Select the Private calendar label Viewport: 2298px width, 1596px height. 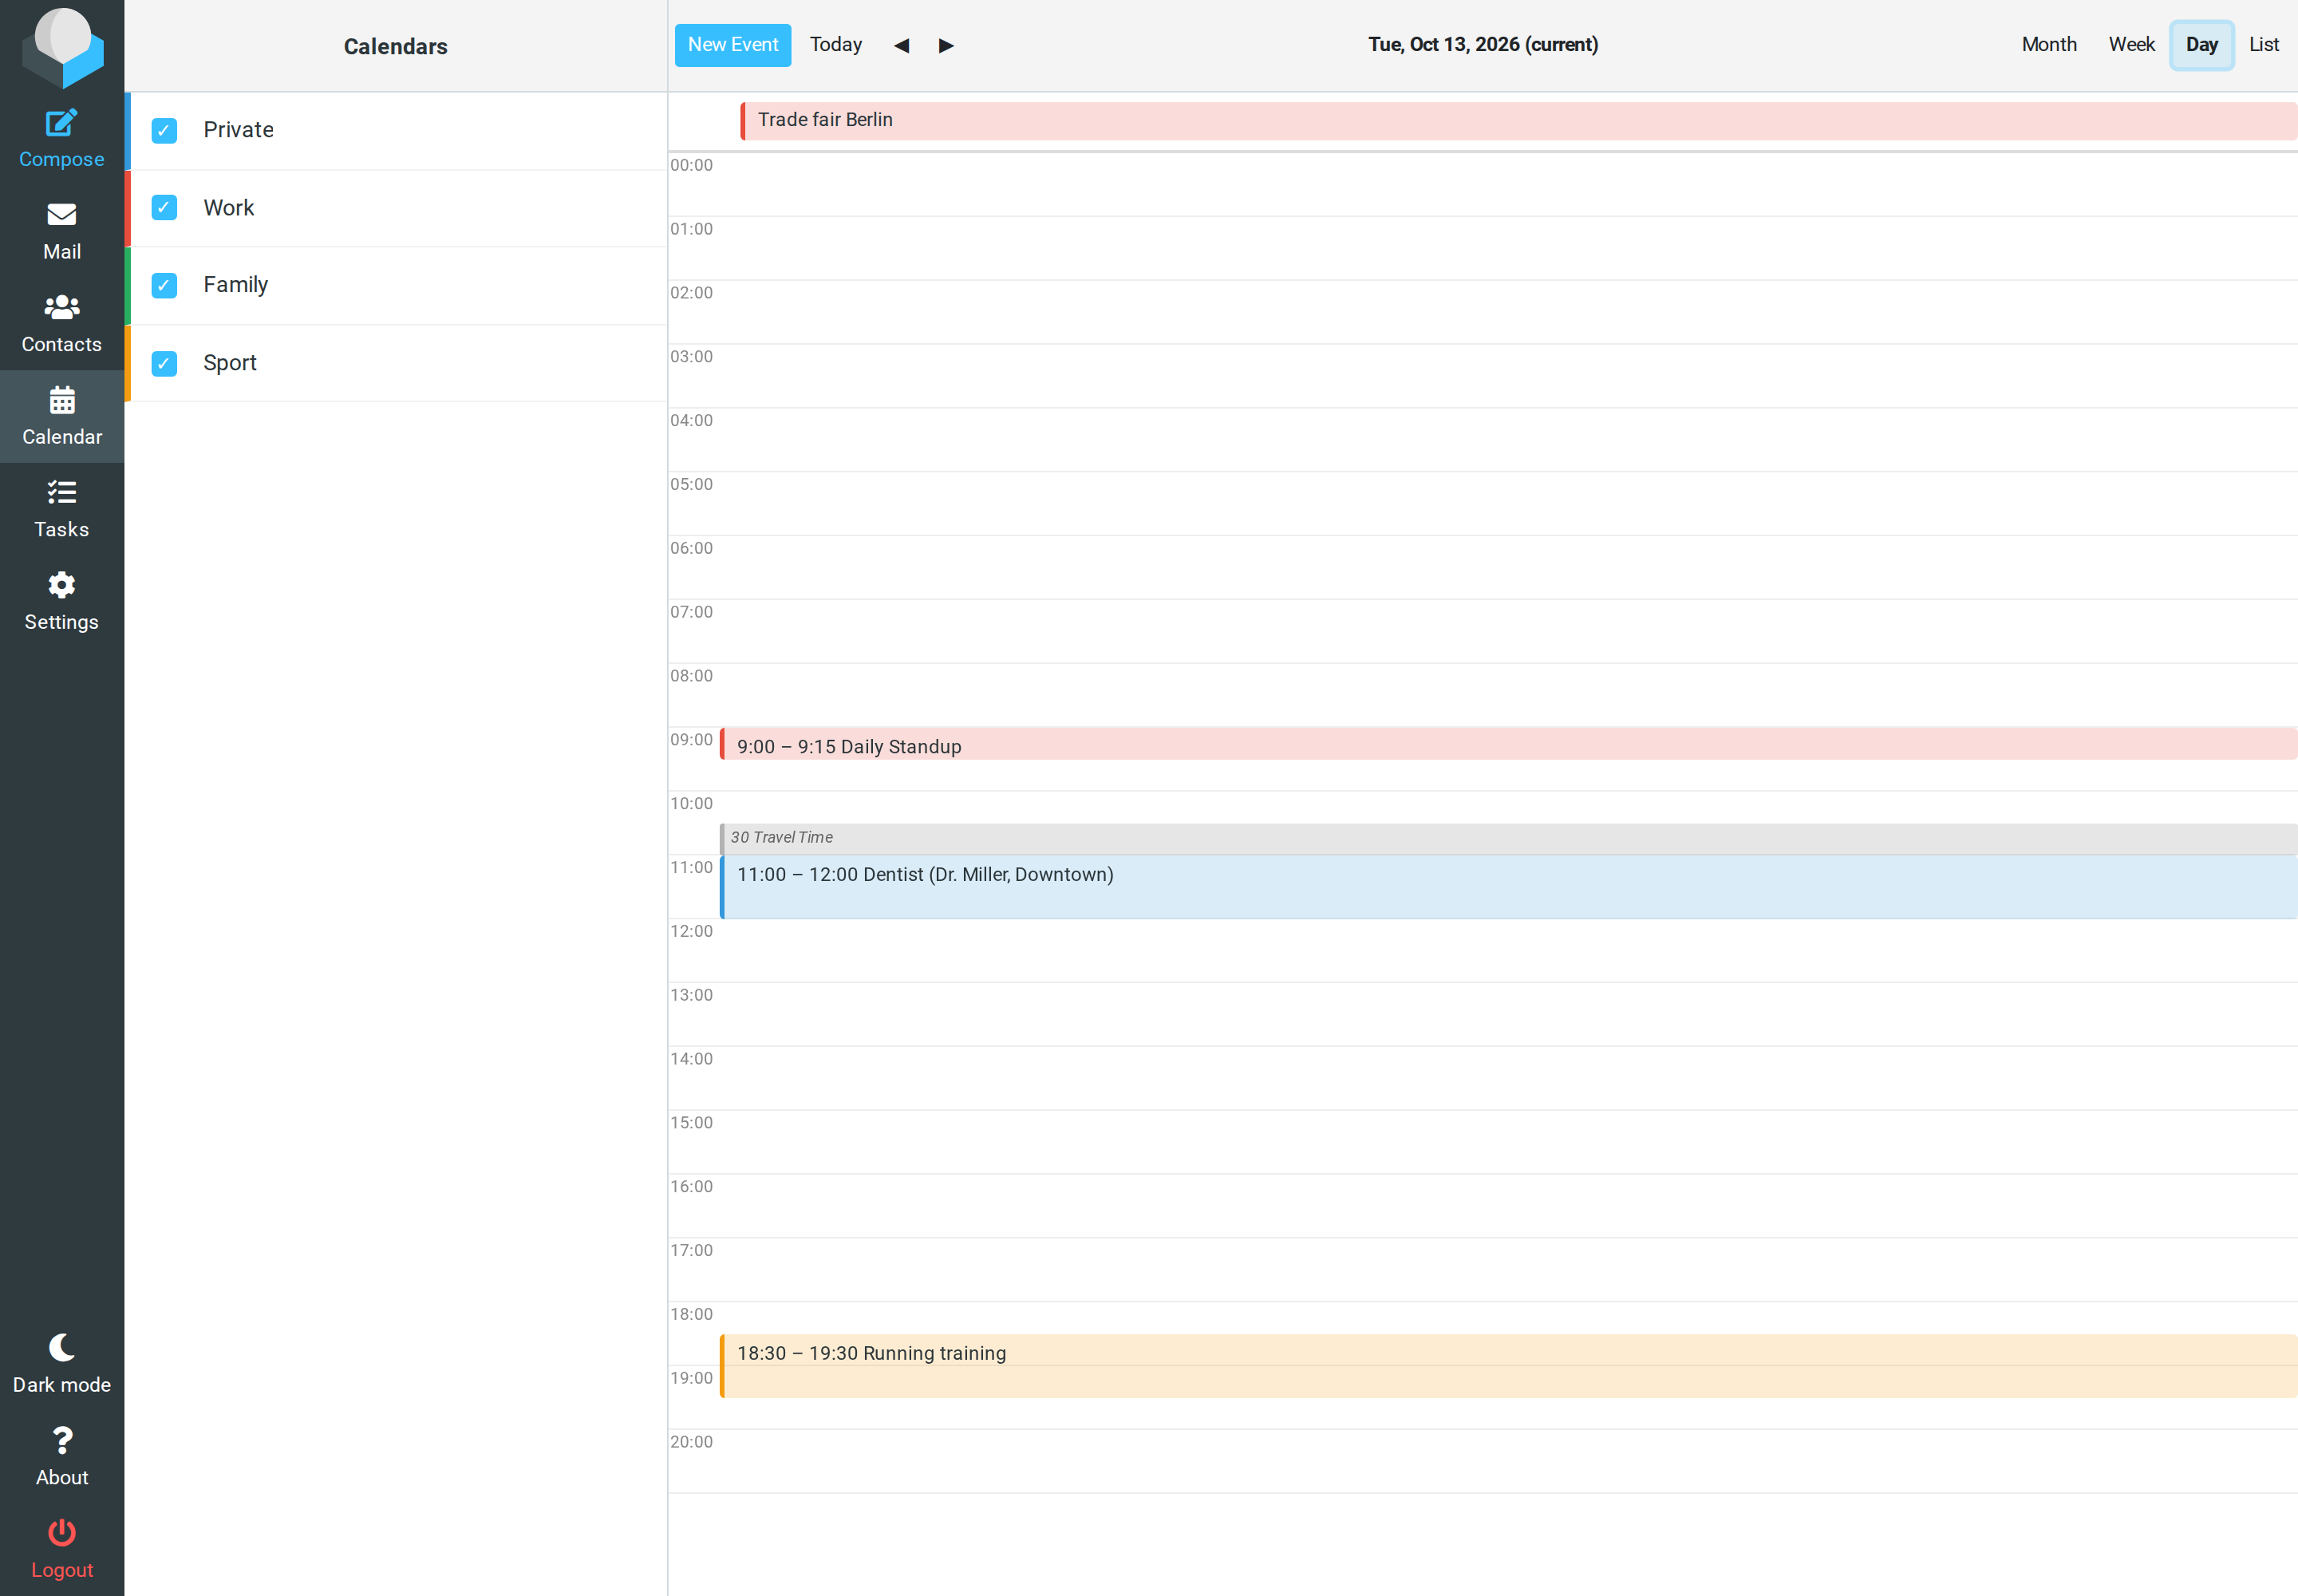tap(238, 130)
